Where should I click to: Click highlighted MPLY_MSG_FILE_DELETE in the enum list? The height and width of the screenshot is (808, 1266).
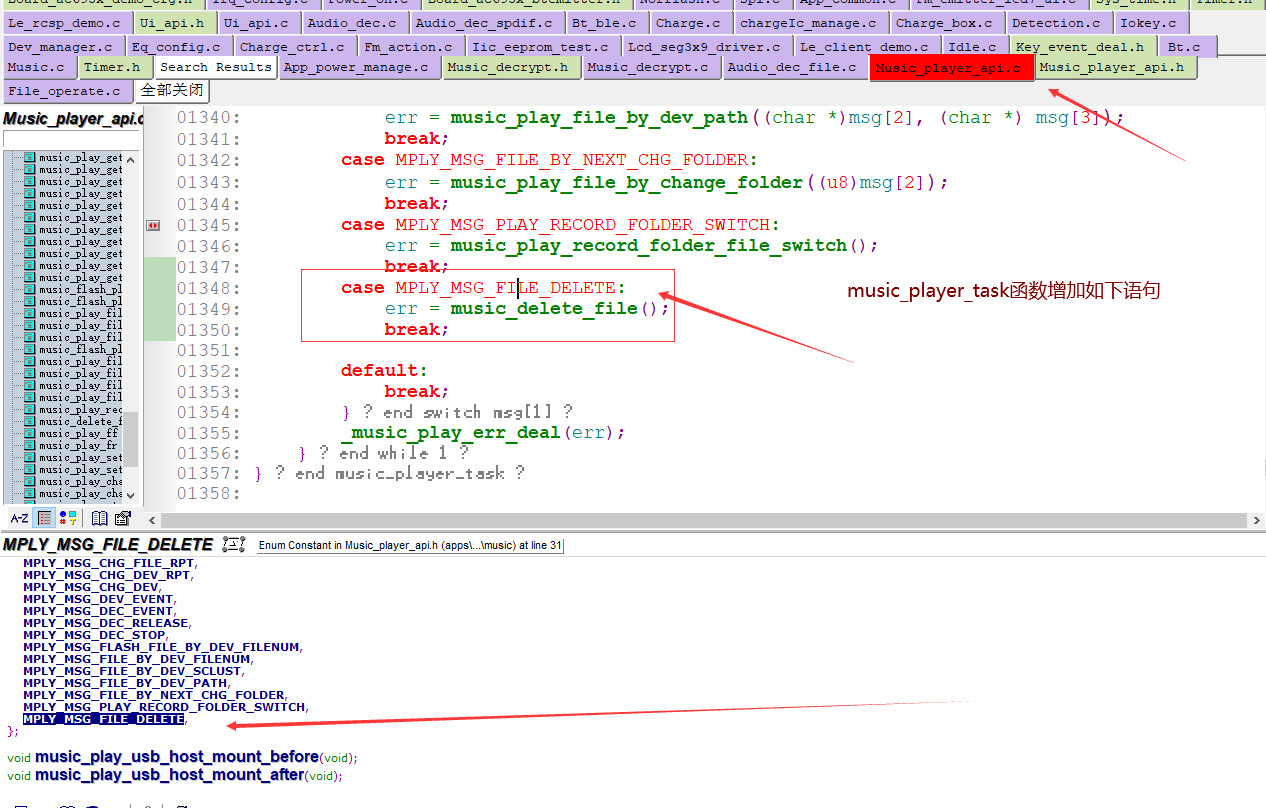click(104, 719)
